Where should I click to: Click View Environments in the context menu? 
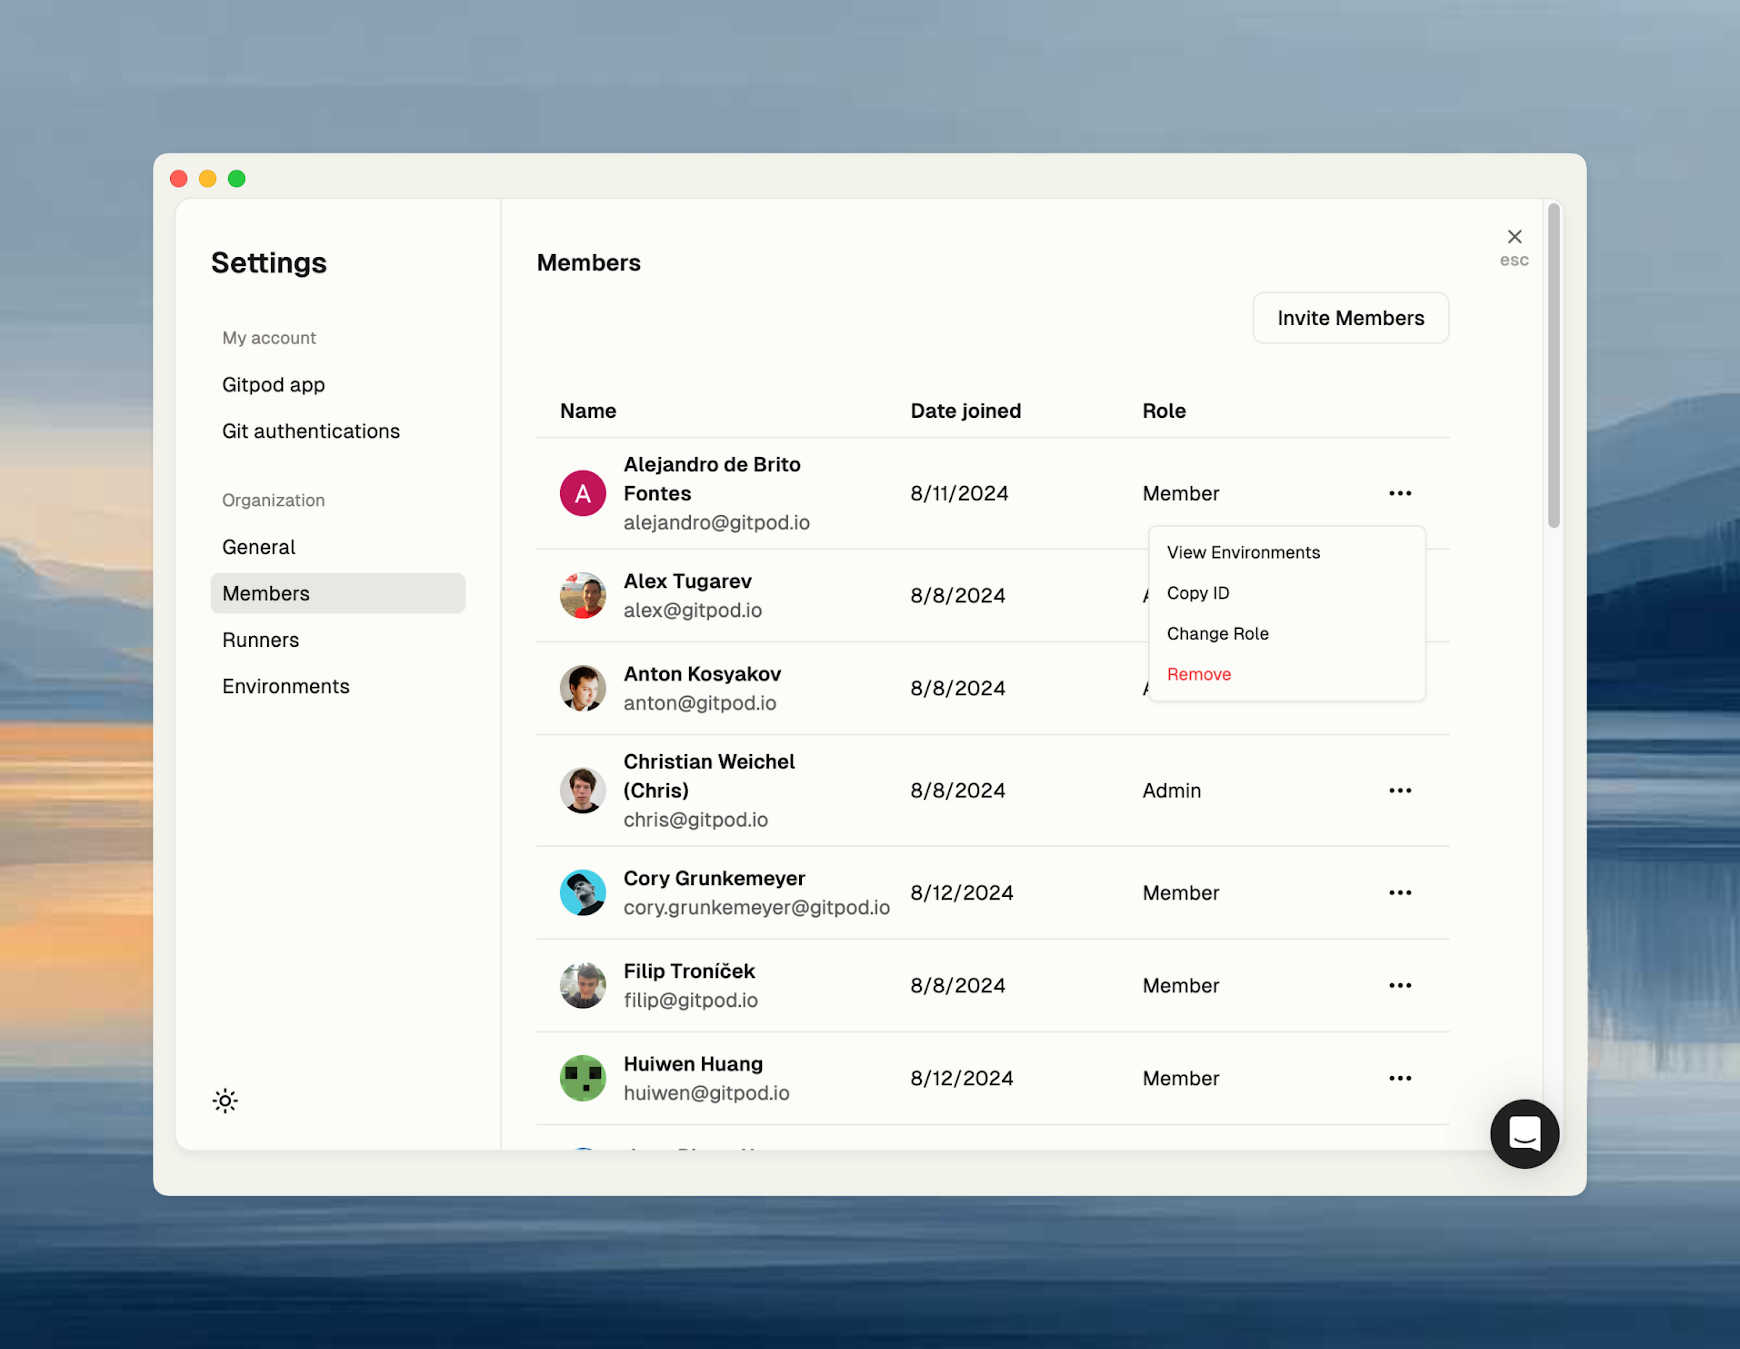1243,552
